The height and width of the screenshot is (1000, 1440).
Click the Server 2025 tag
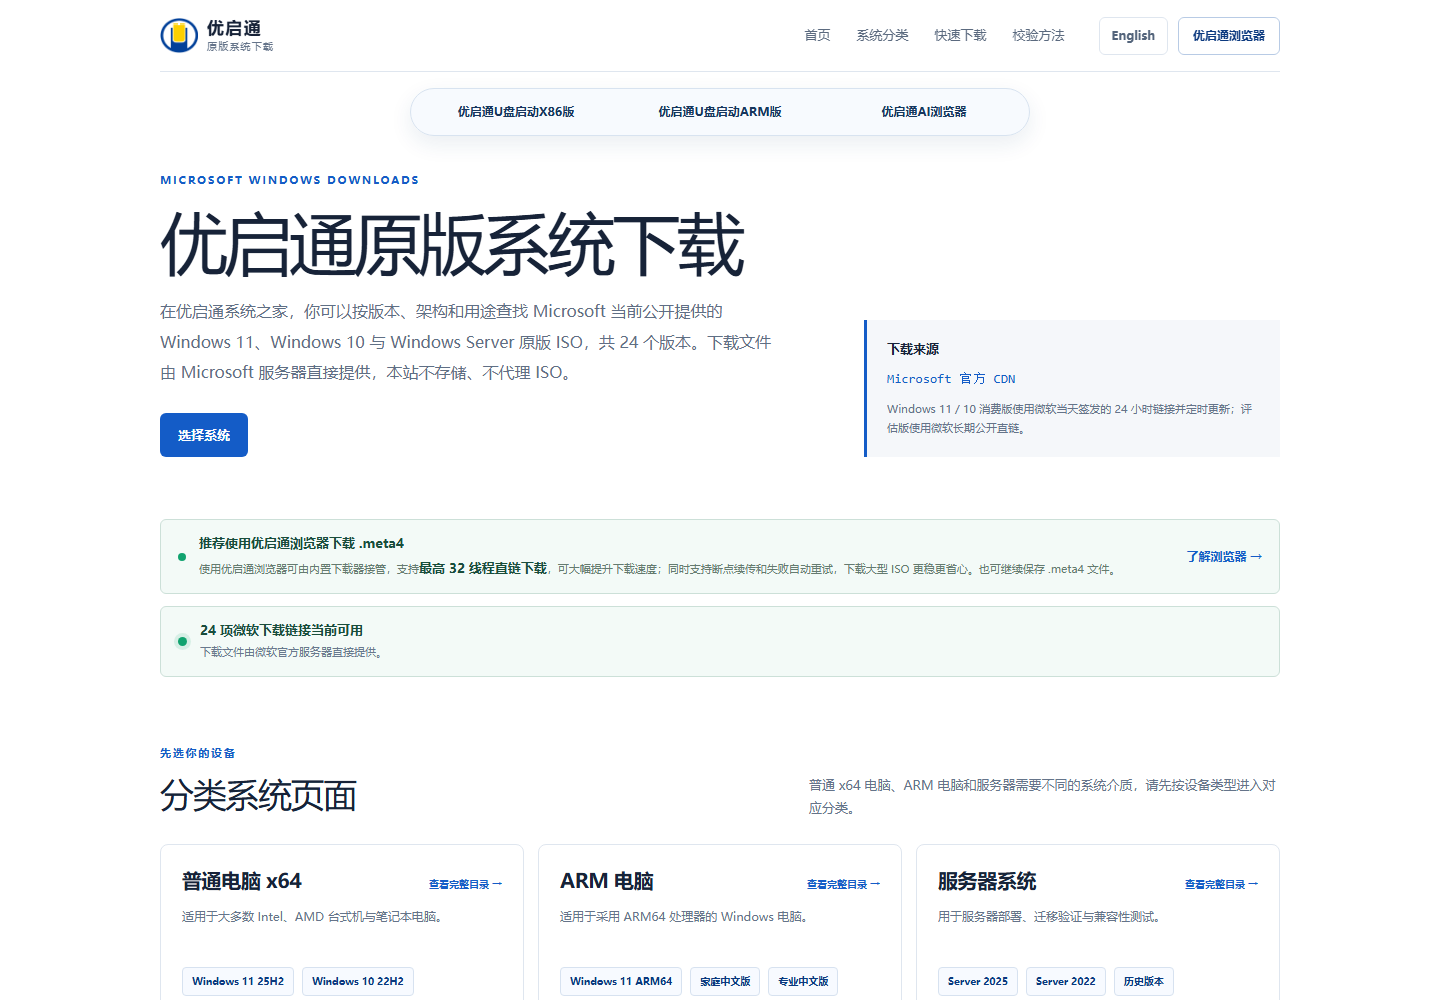(978, 981)
